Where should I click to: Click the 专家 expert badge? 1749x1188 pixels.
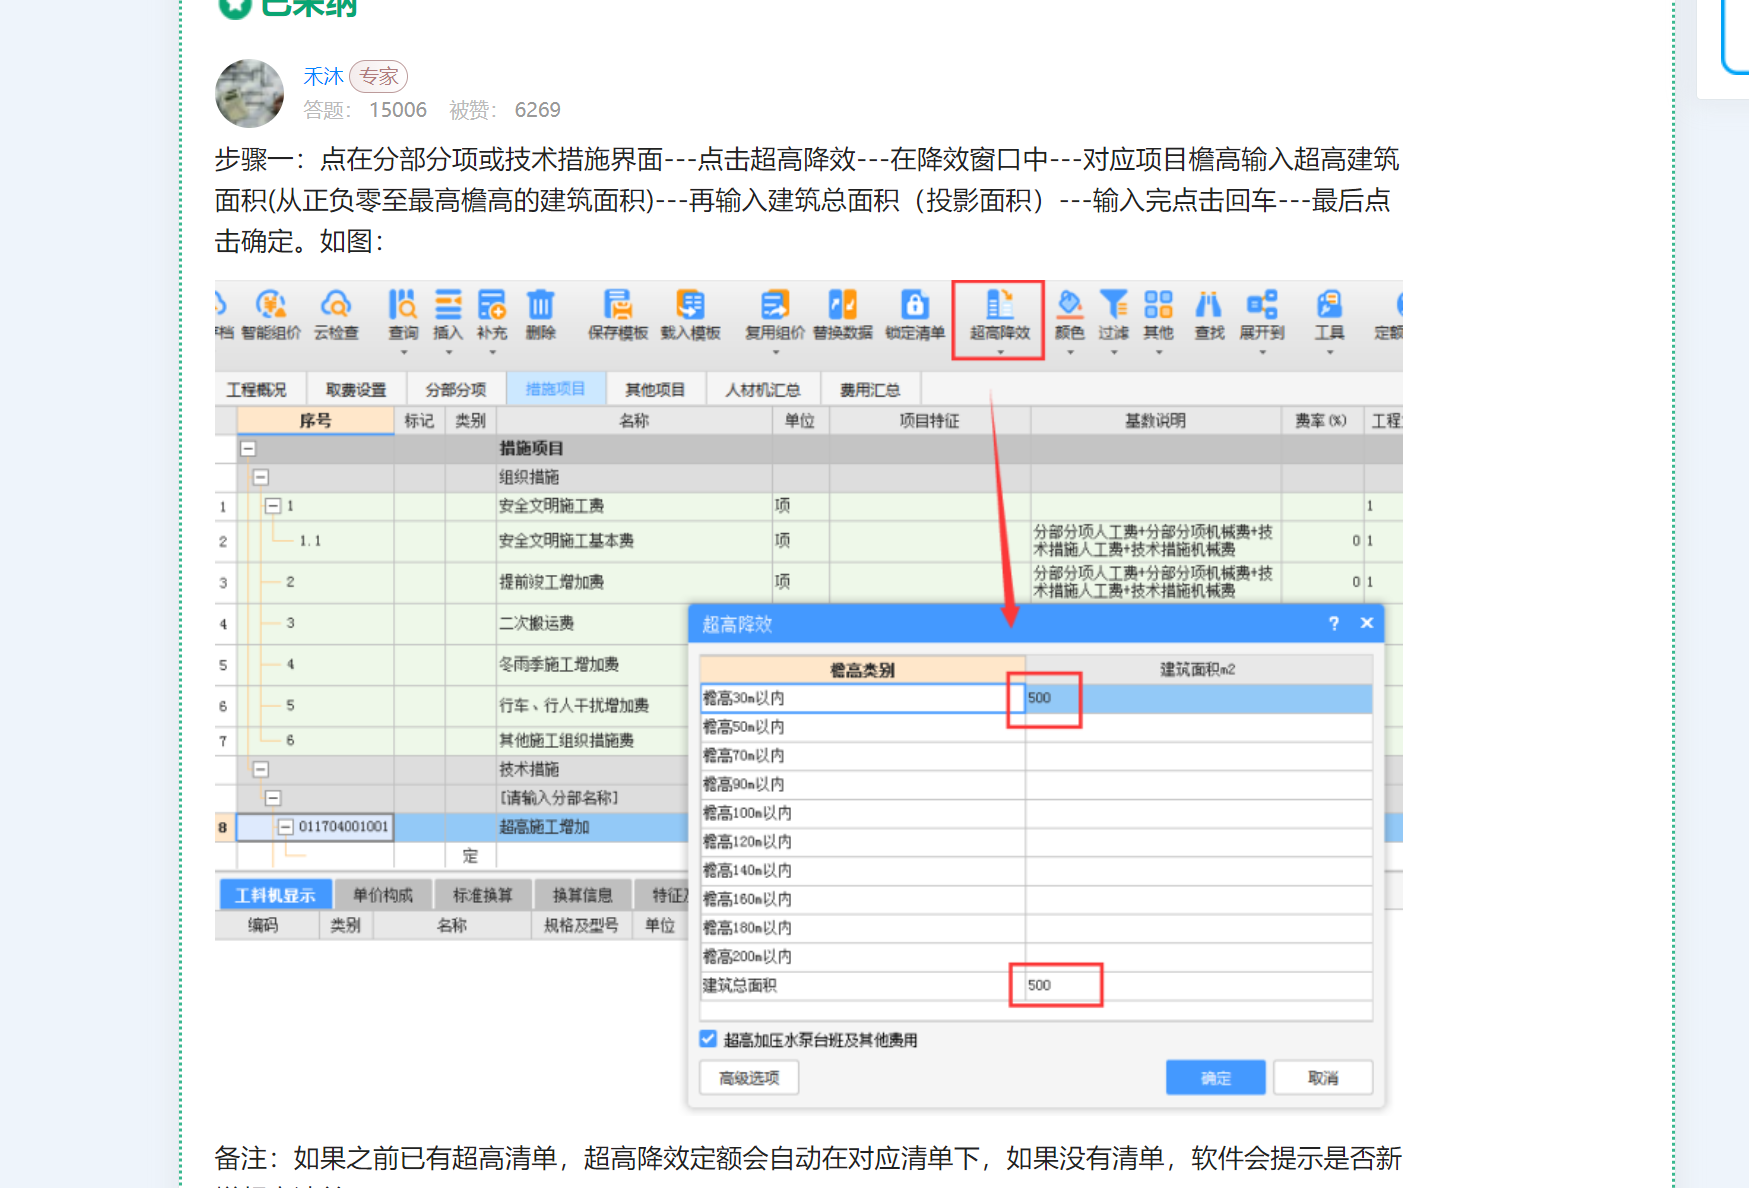(379, 76)
